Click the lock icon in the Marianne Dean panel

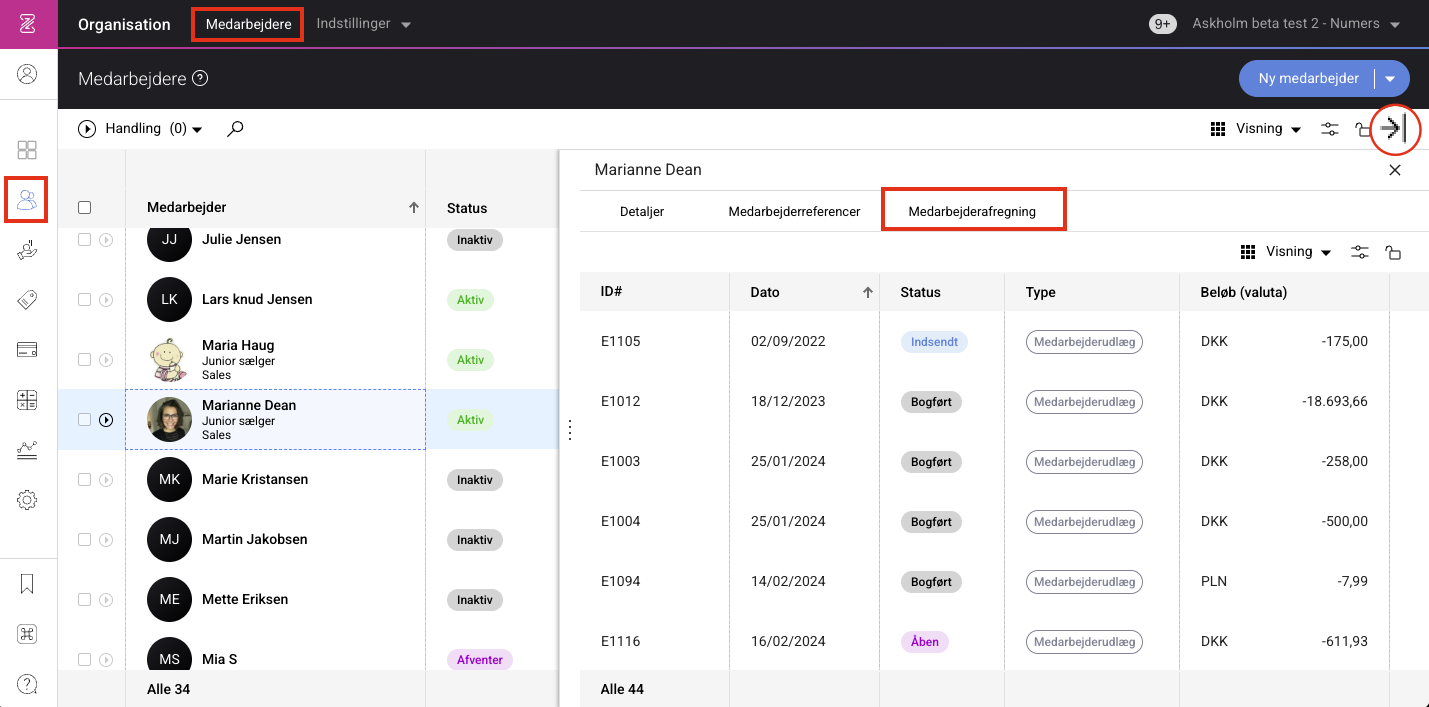(1393, 252)
